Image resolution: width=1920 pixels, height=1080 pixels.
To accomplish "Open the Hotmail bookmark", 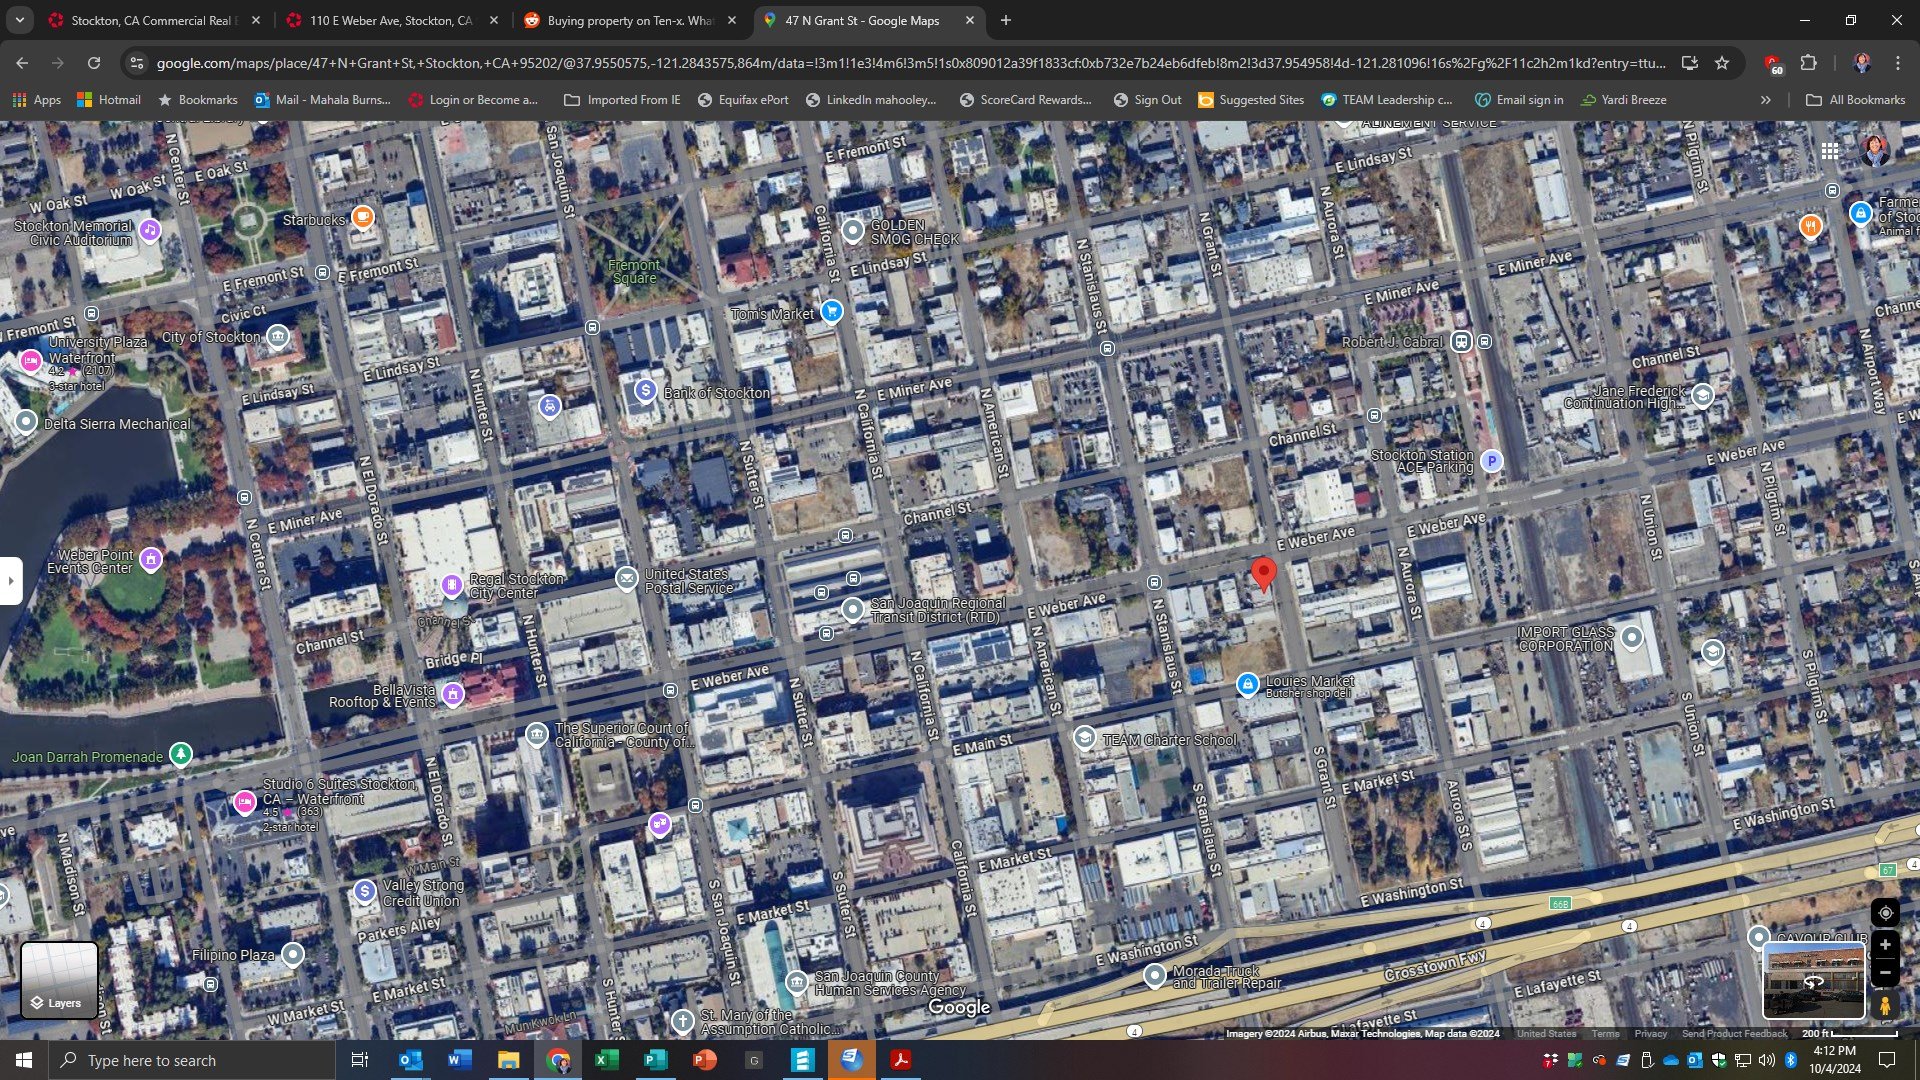I will [109, 100].
